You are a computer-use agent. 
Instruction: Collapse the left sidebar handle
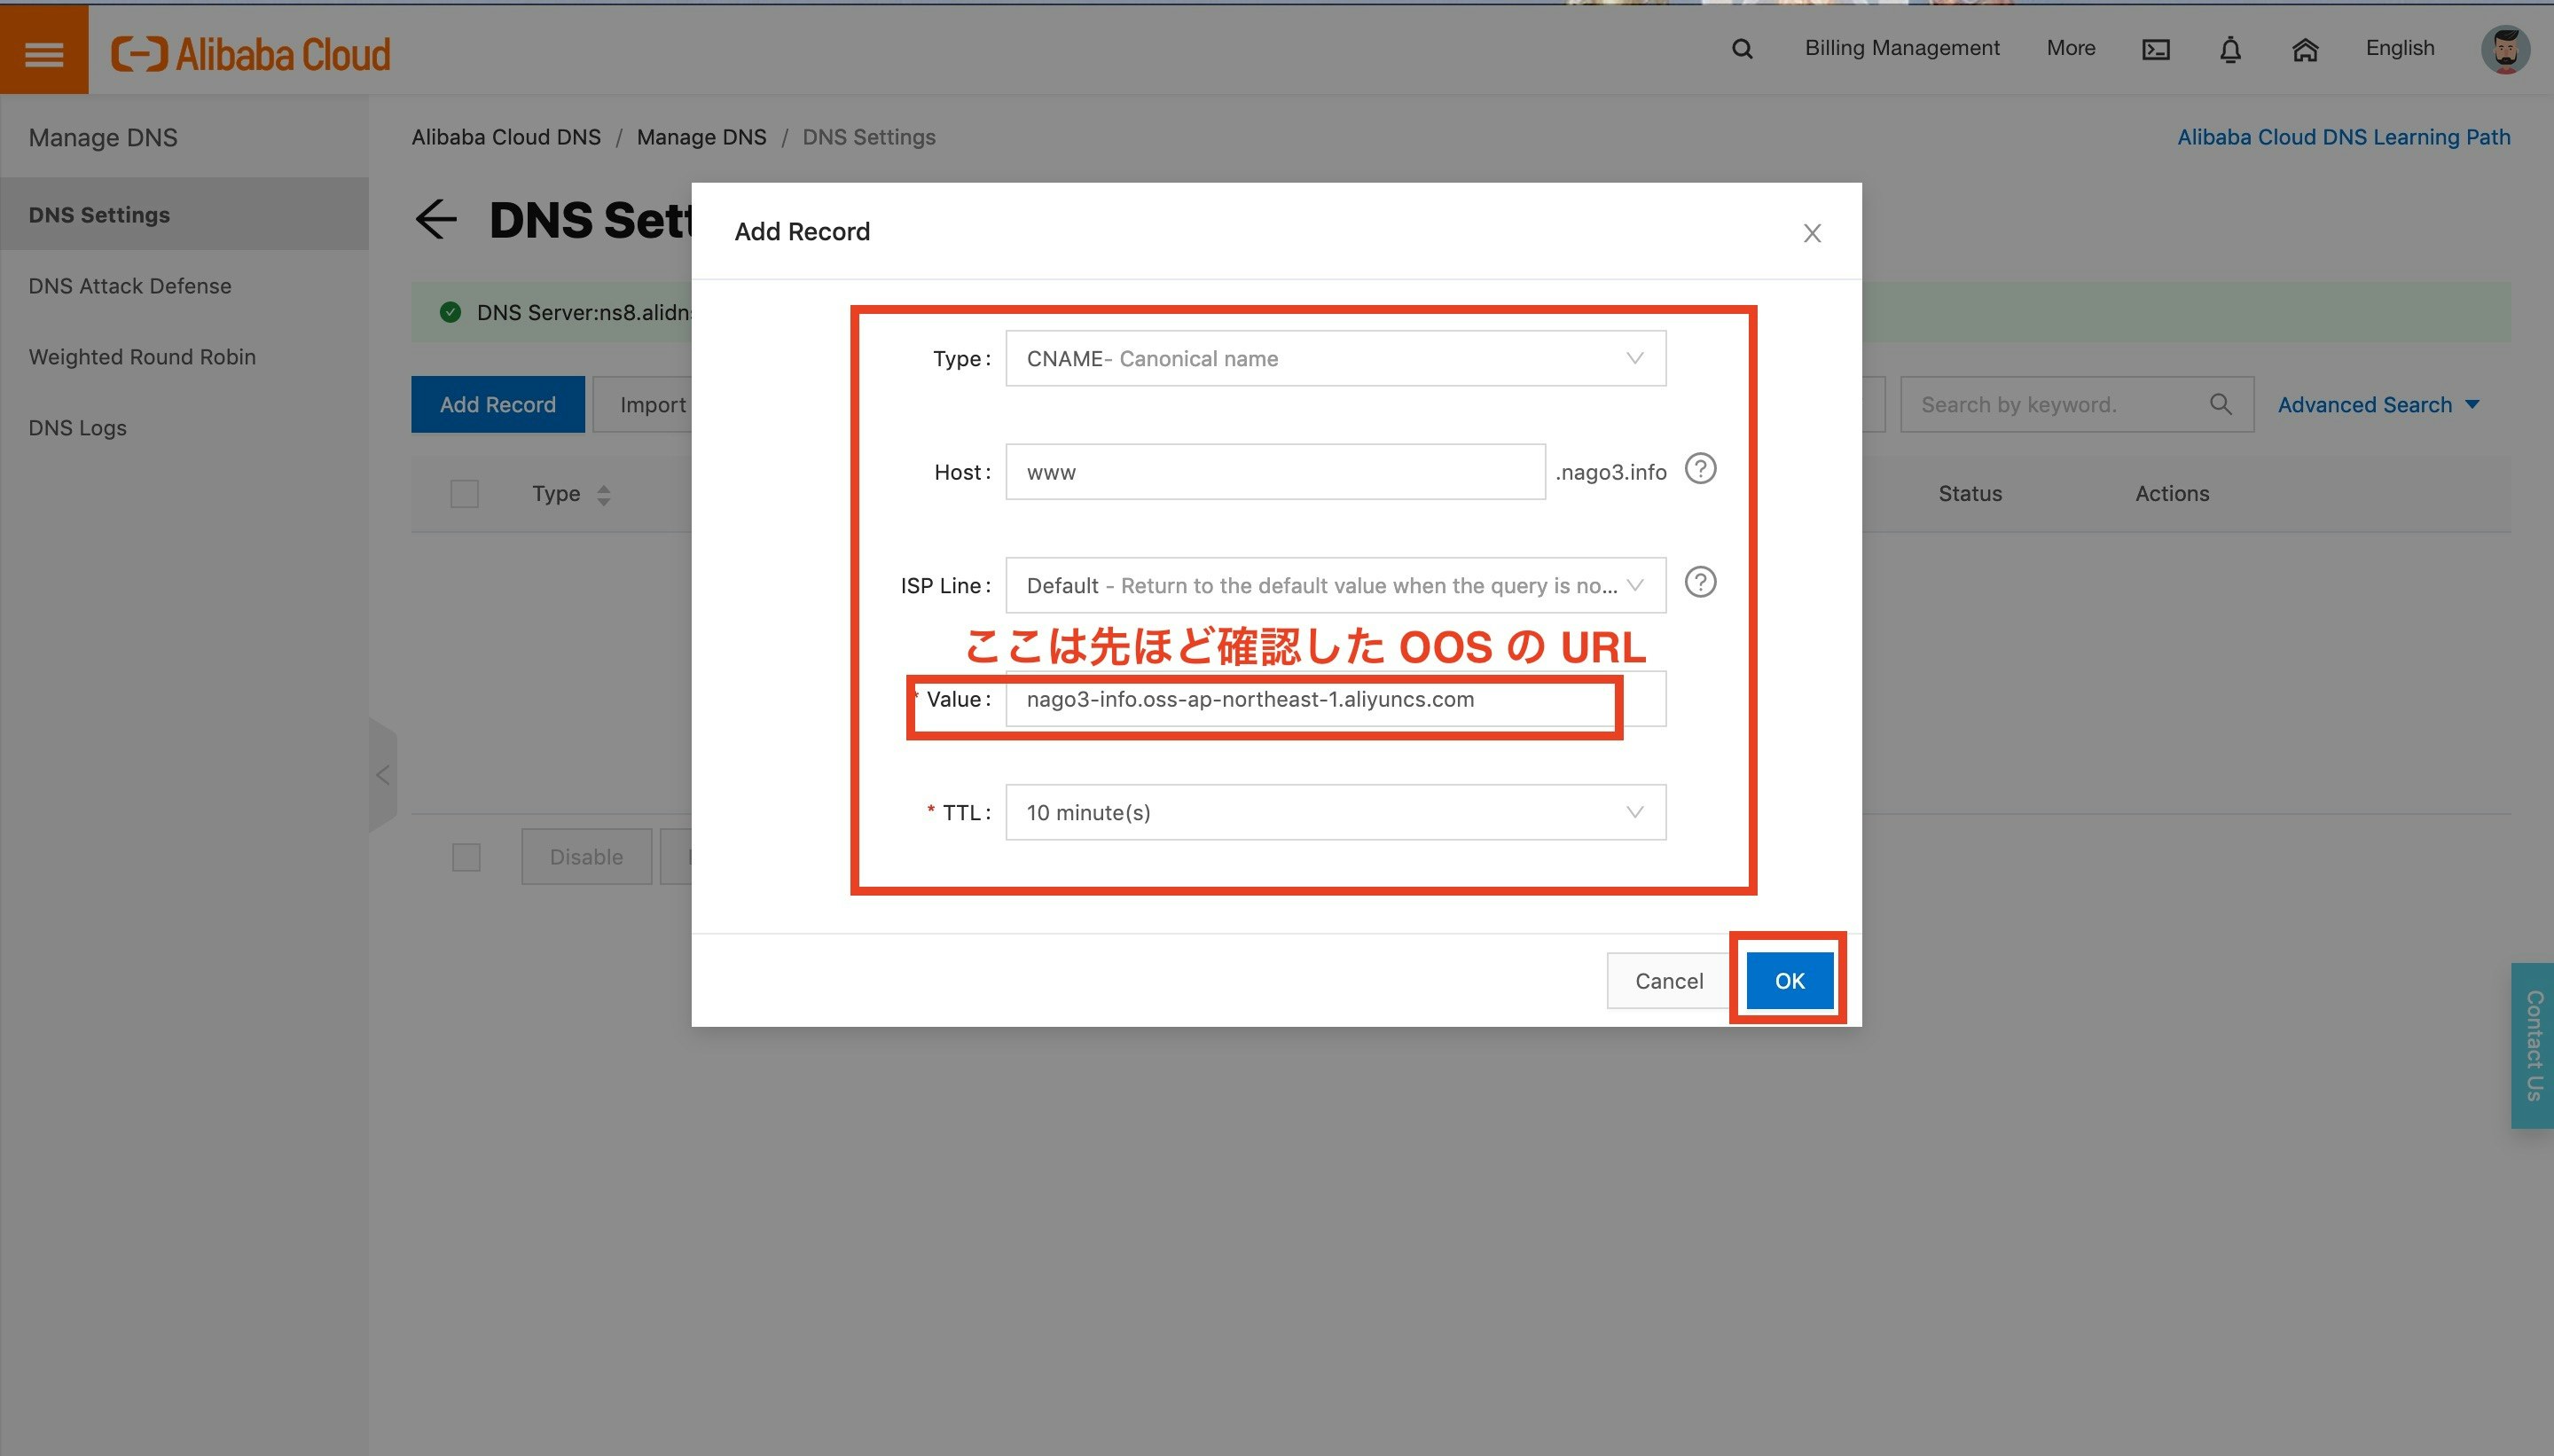383,775
